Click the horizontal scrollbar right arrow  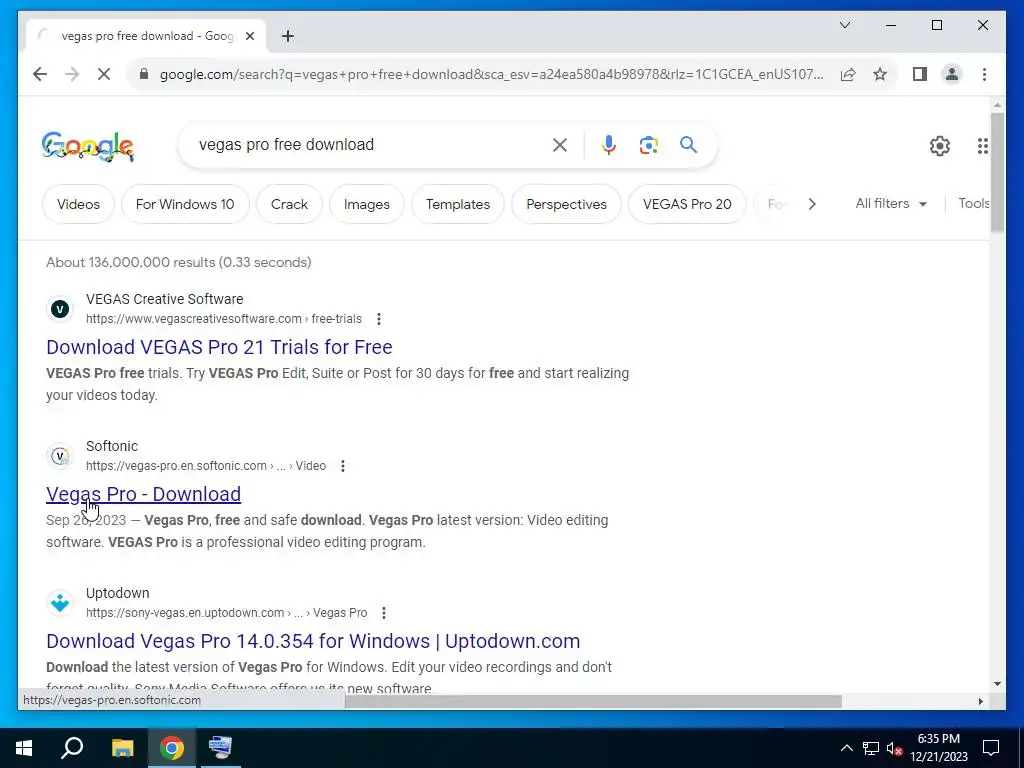[981, 701]
